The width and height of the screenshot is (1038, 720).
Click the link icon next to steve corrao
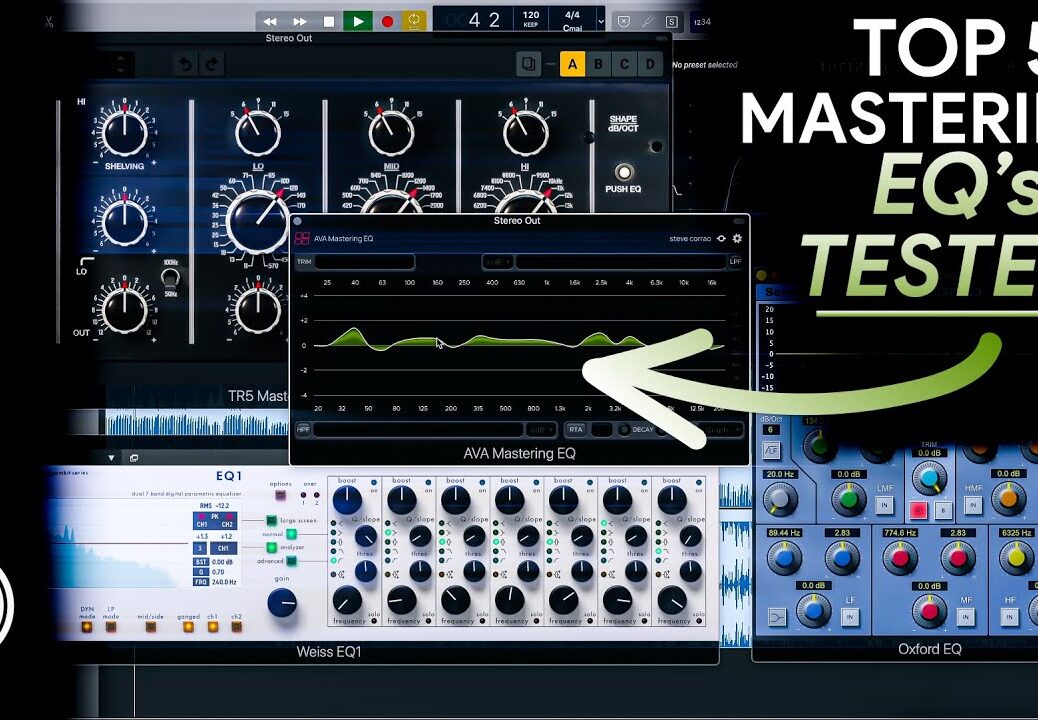point(721,238)
